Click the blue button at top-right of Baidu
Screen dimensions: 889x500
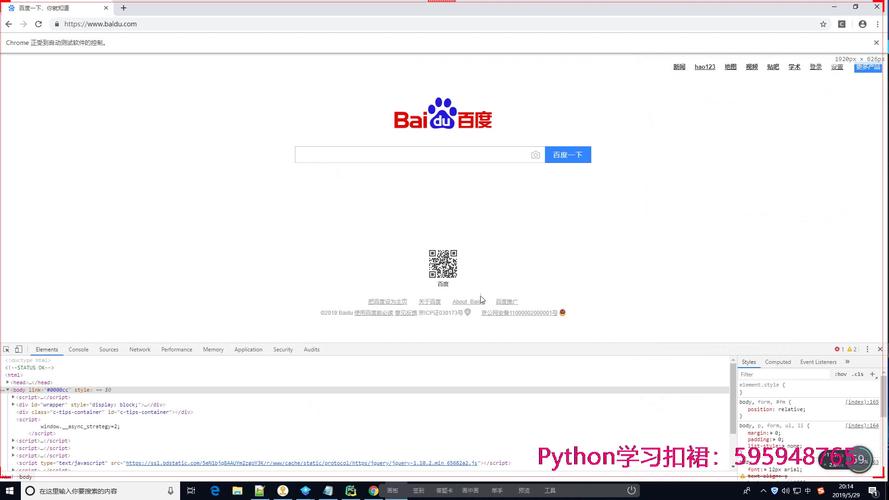click(x=868, y=67)
